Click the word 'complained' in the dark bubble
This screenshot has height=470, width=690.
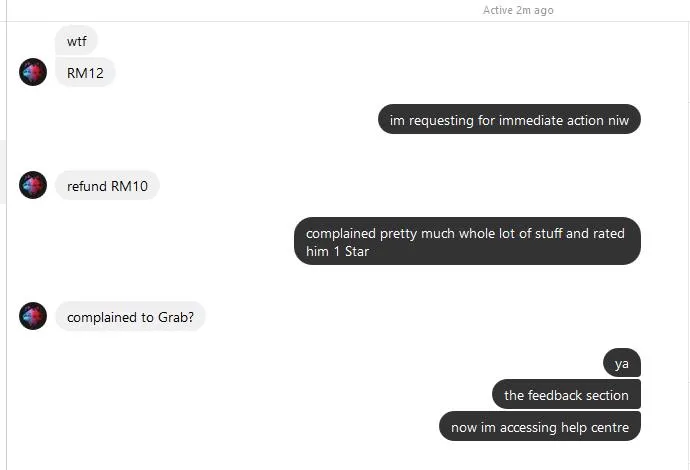pyautogui.click(x=341, y=233)
